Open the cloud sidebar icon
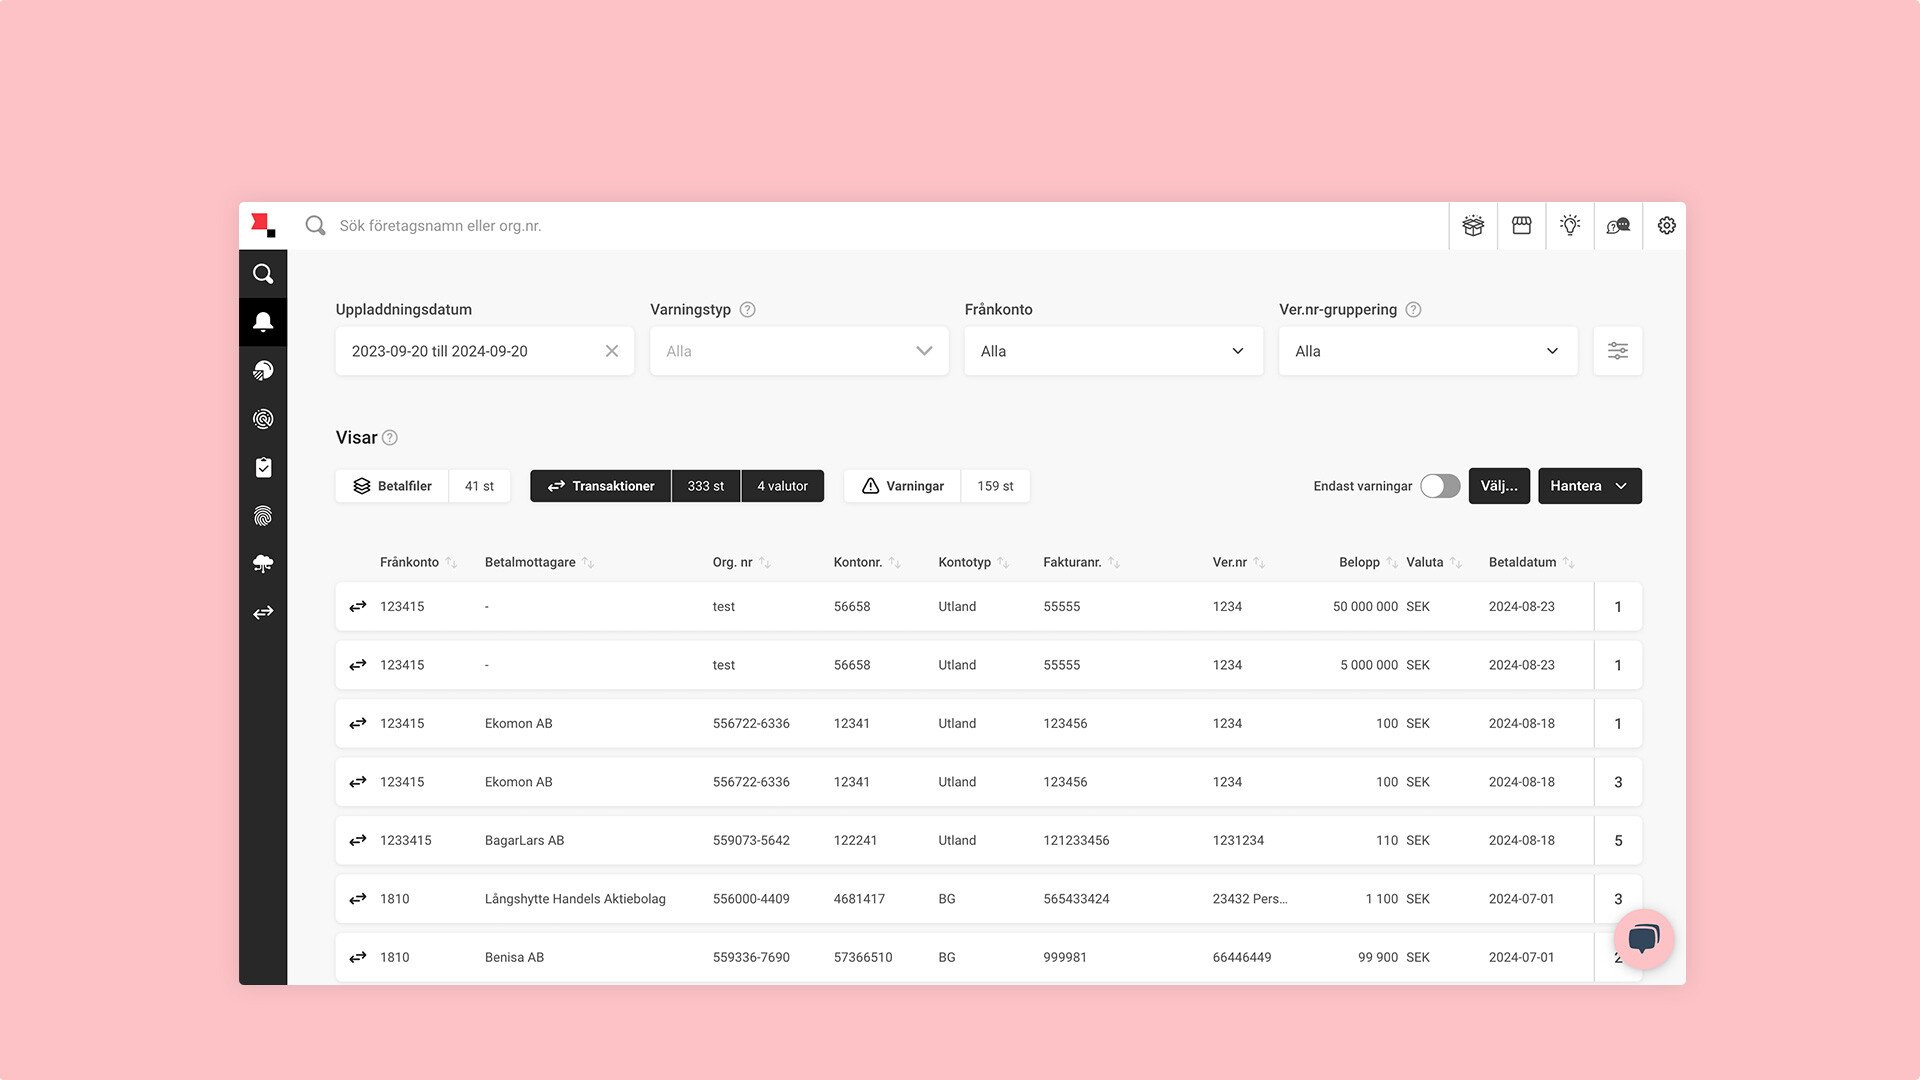The width and height of the screenshot is (1920, 1080). (263, 564)
